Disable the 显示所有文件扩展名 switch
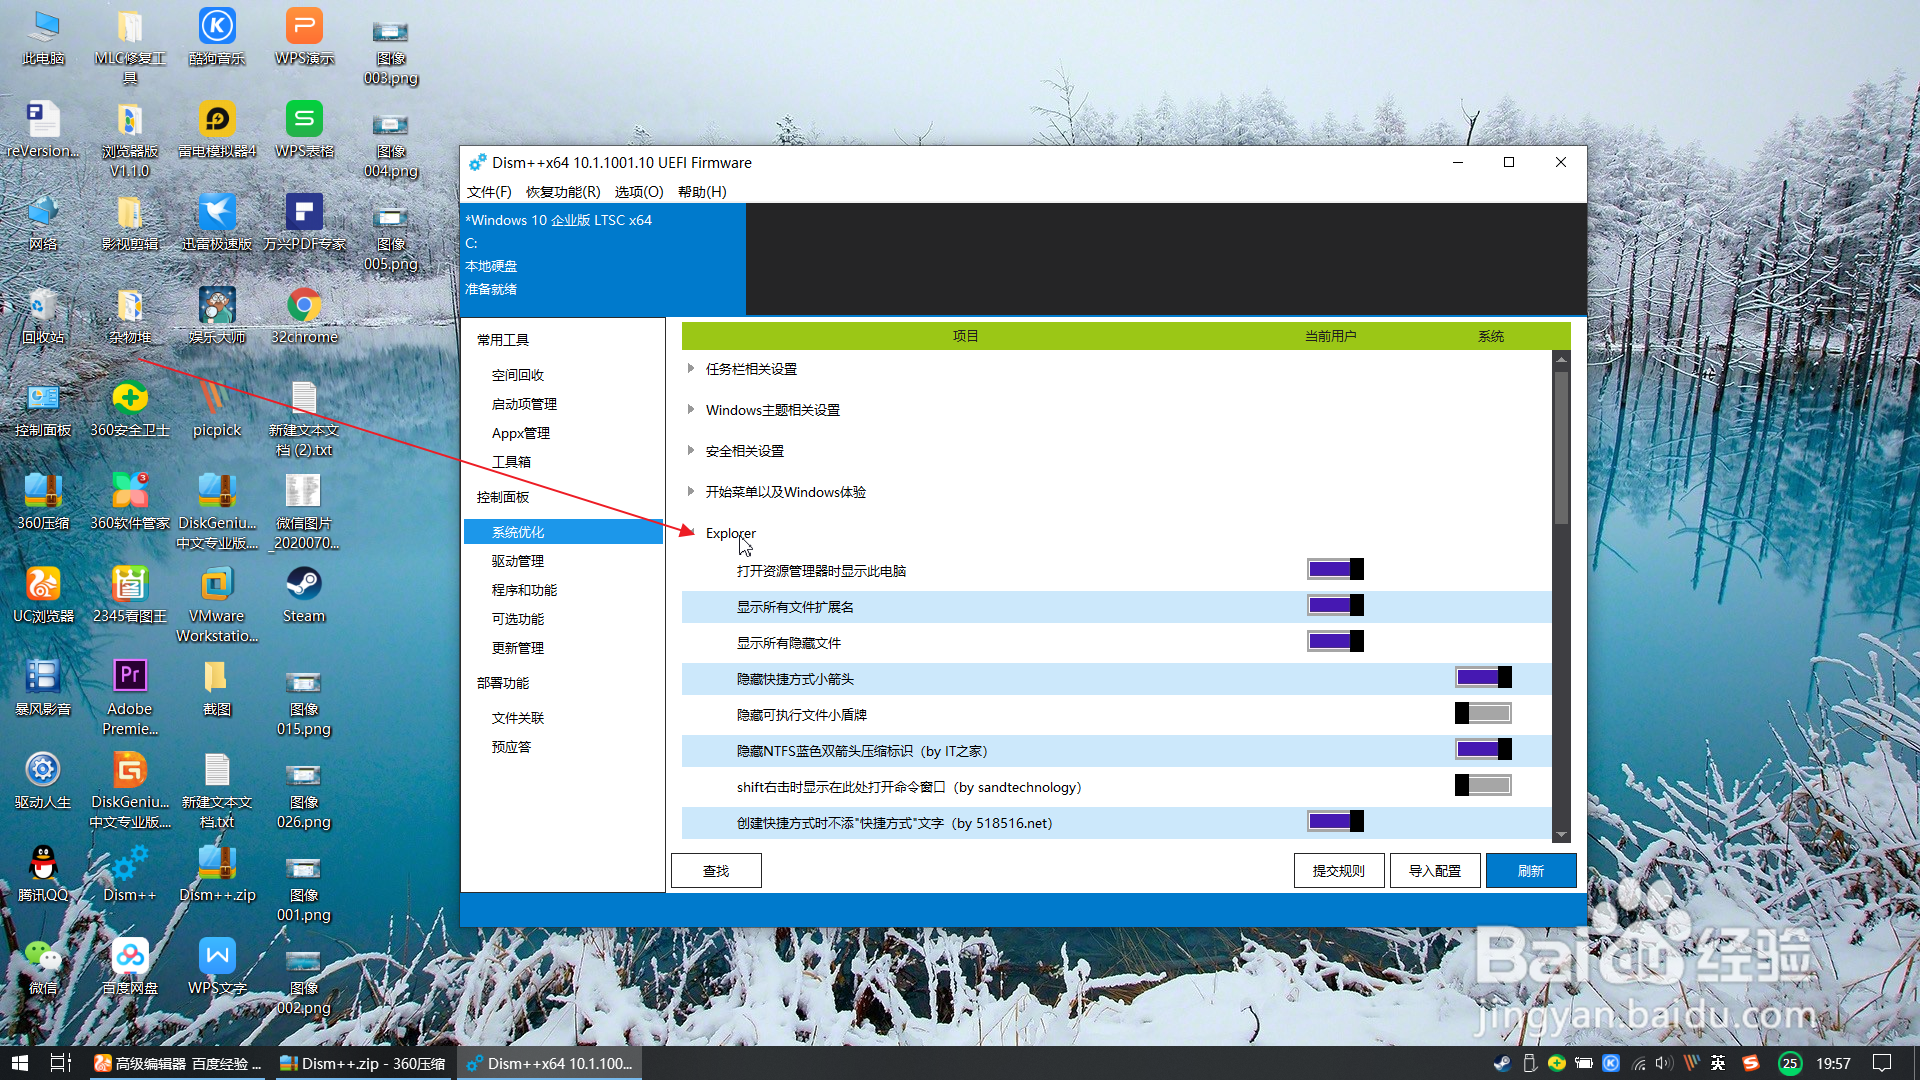This screenshot has width=1920, height=1080. (x=1335, y=605)
